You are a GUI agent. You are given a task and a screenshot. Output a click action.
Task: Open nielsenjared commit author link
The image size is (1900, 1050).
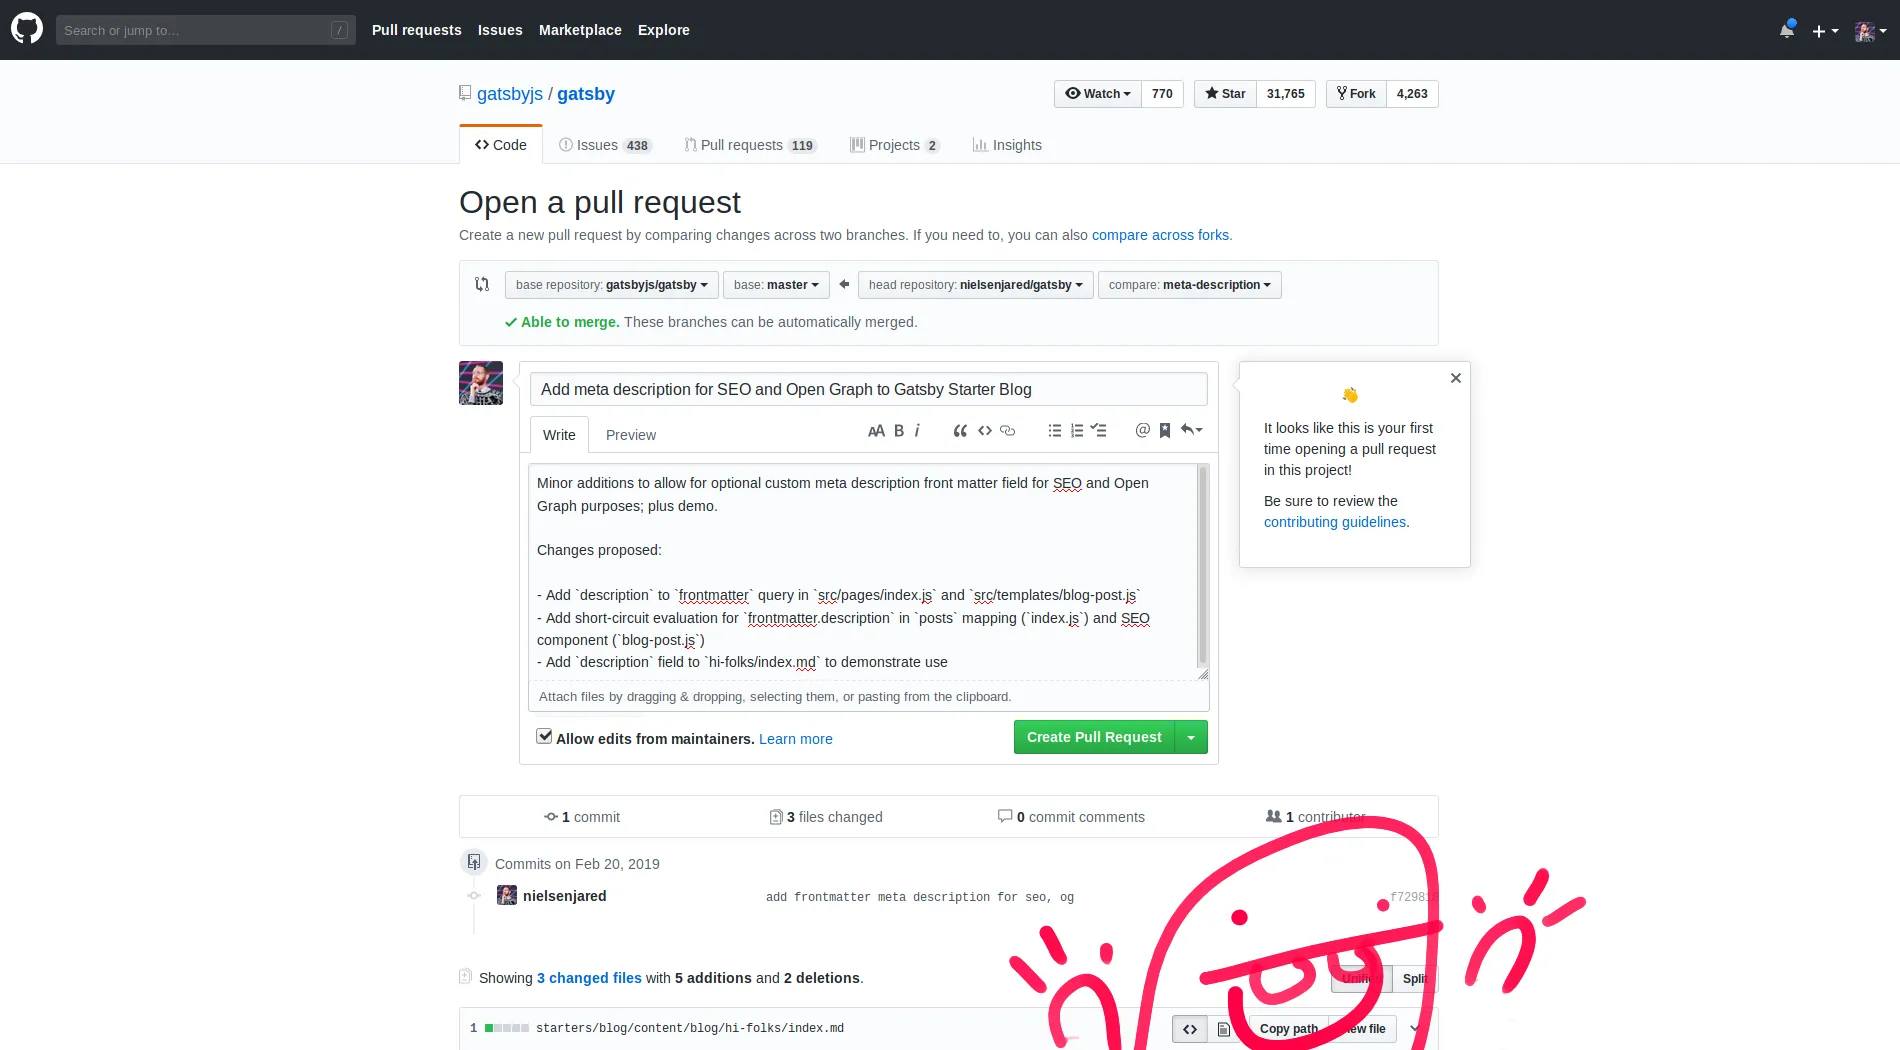[x=564, y=896]
